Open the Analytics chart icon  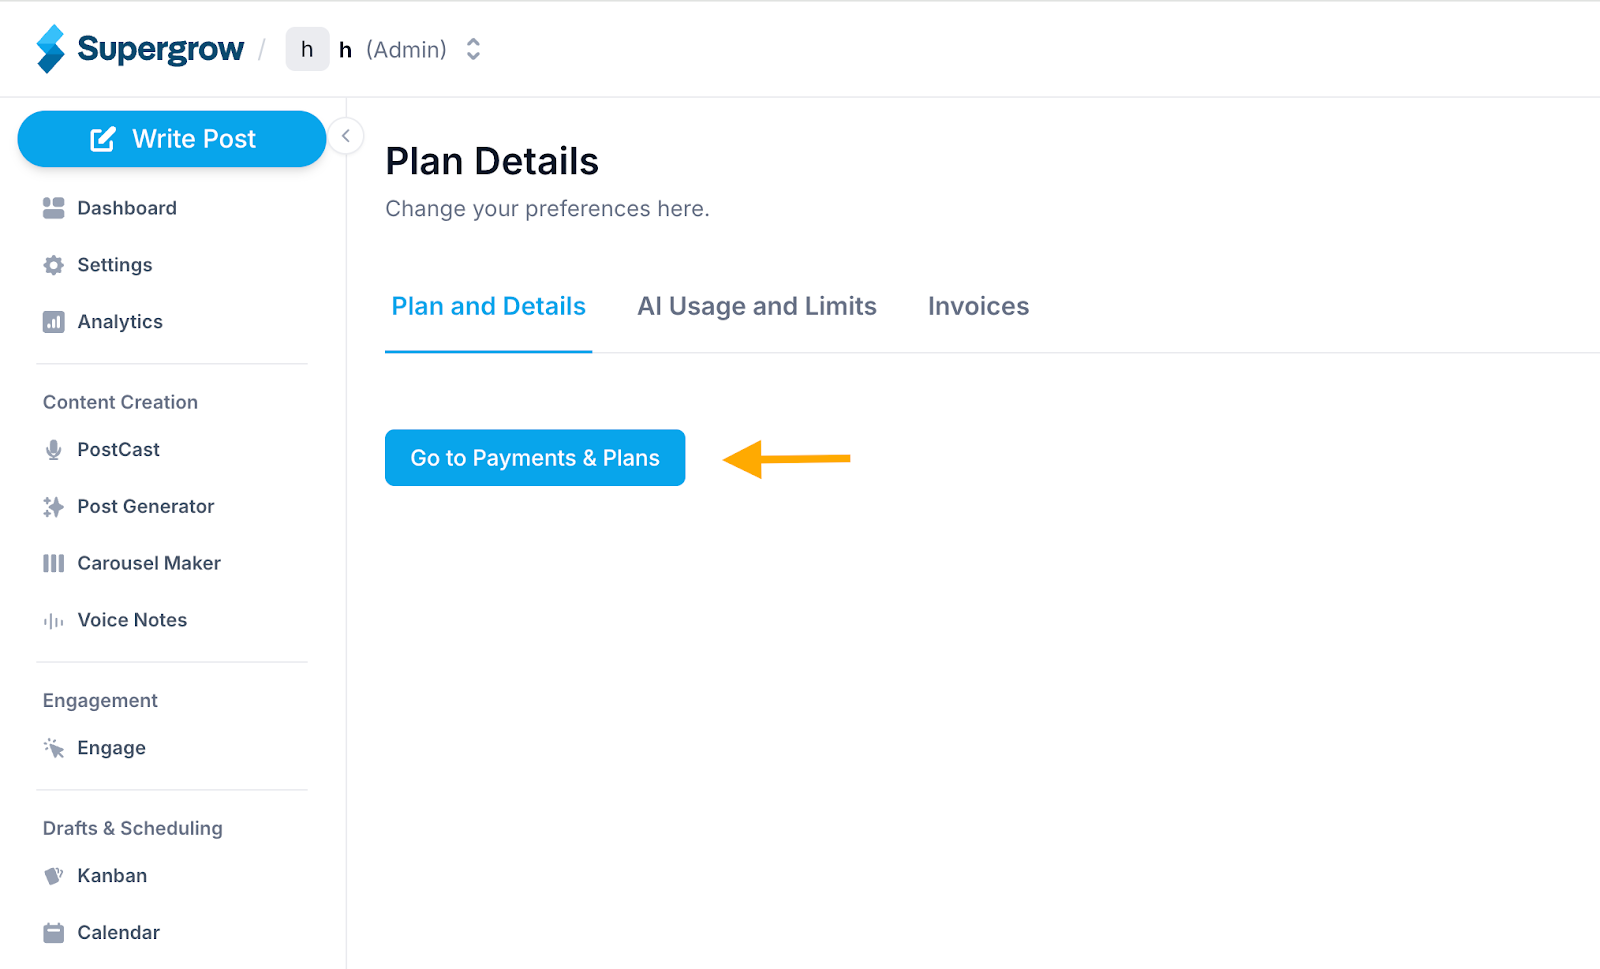[x=54, y=322]
